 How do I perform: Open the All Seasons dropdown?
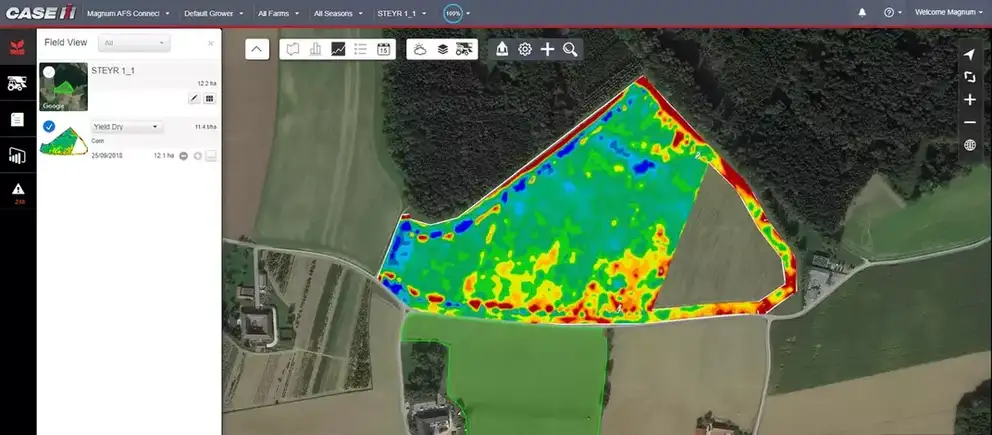pos(338,13)
